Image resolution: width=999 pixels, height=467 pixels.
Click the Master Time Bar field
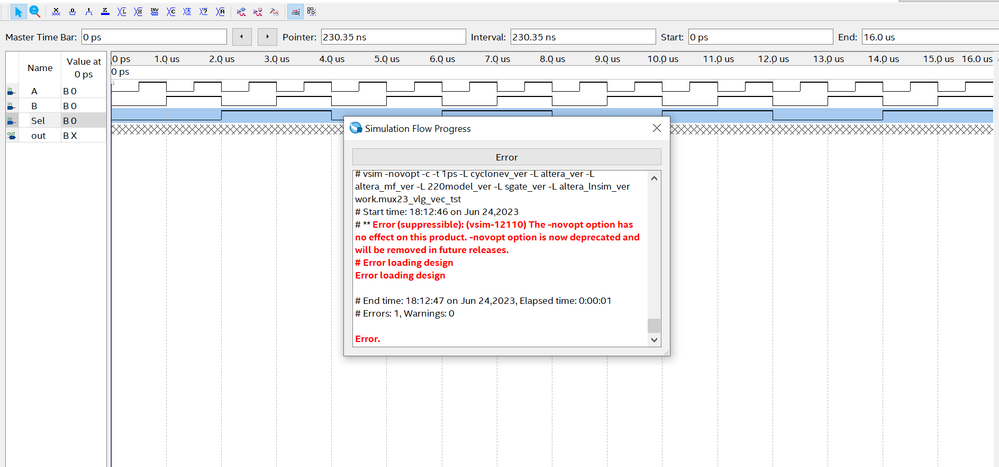154,37
